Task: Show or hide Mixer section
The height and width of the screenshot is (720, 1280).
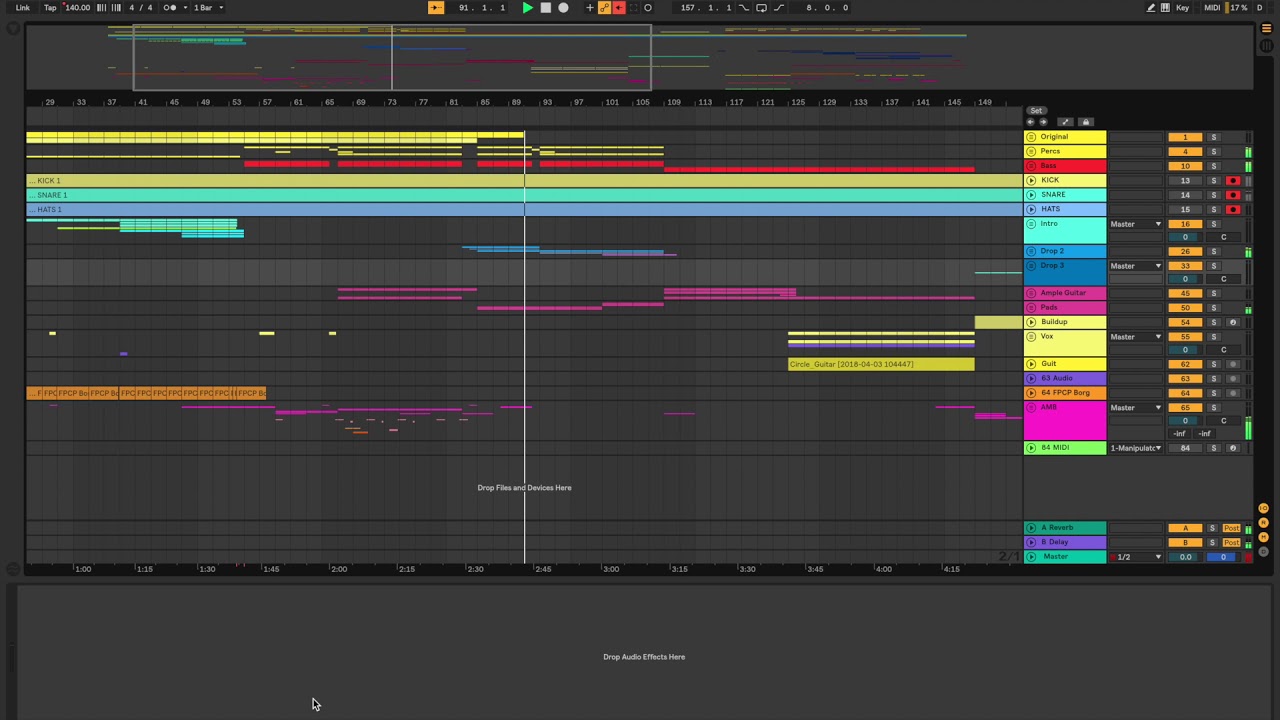Action: click(x=1263, y=537)
